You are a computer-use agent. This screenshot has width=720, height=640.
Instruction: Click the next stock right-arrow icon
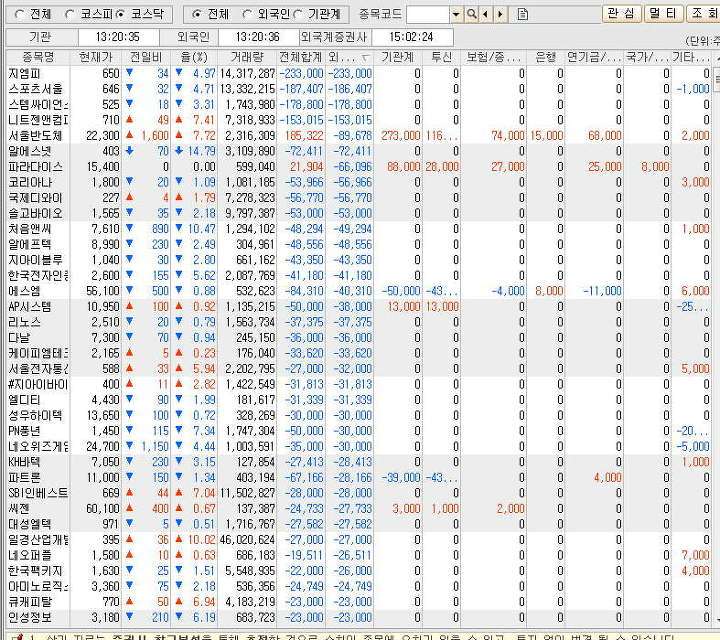(500, 14)
